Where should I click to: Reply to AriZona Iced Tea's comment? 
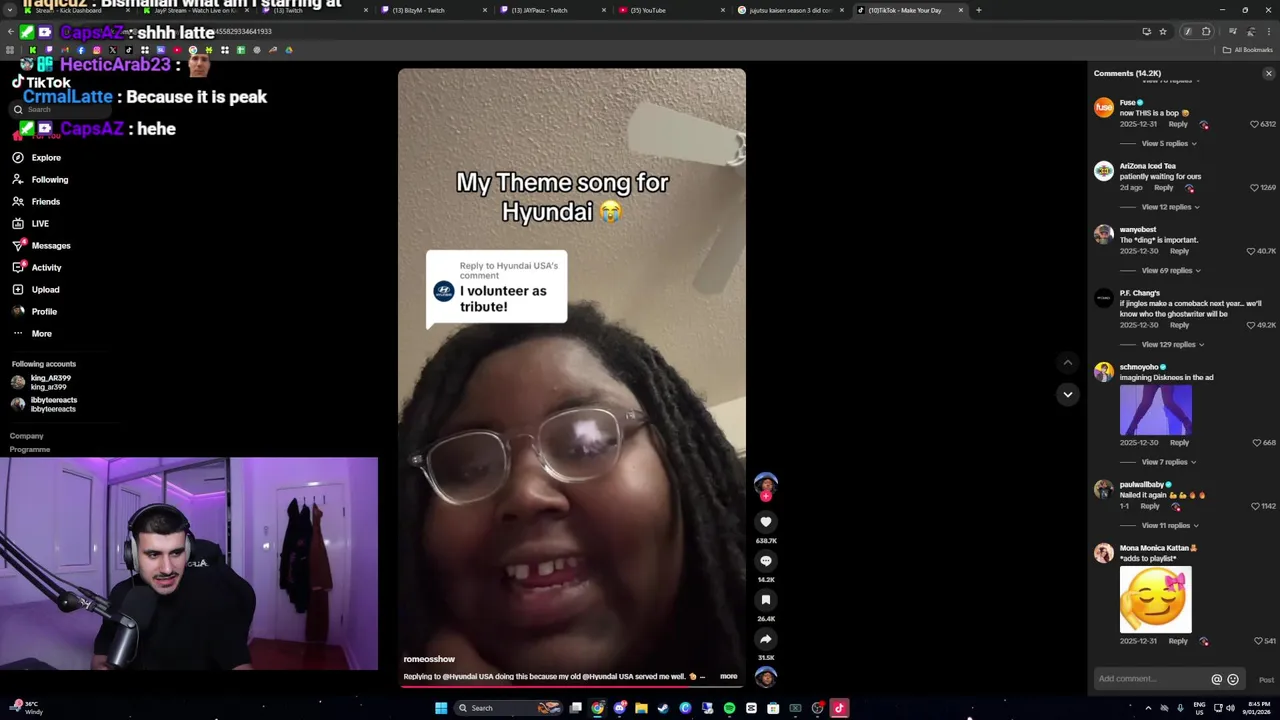(x=1163, y=188)
